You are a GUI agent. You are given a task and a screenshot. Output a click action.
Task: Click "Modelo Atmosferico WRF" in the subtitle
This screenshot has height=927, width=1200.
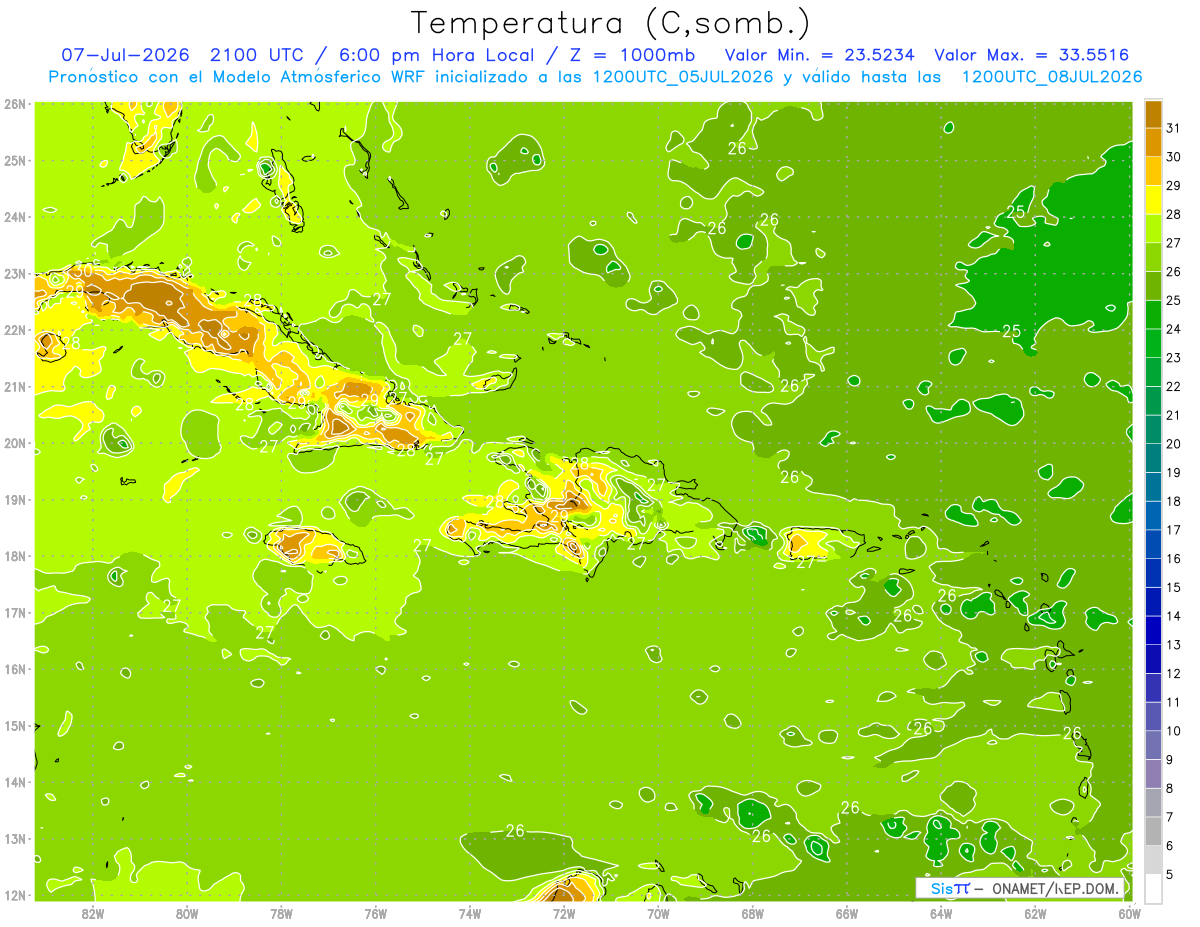318,77
